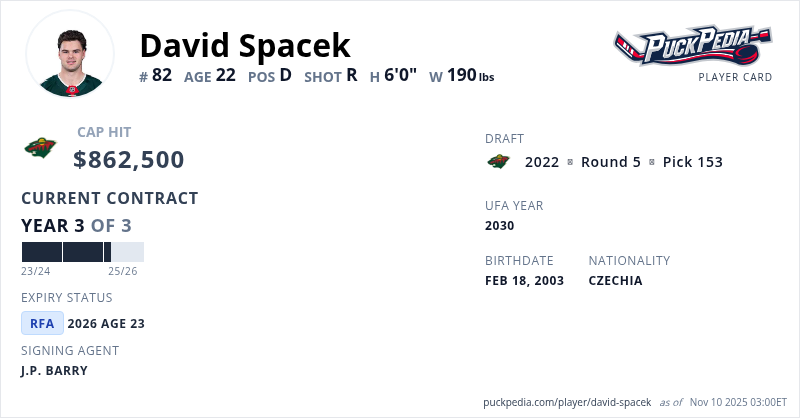Click the Pick 153 draft text

click(692, 162)
